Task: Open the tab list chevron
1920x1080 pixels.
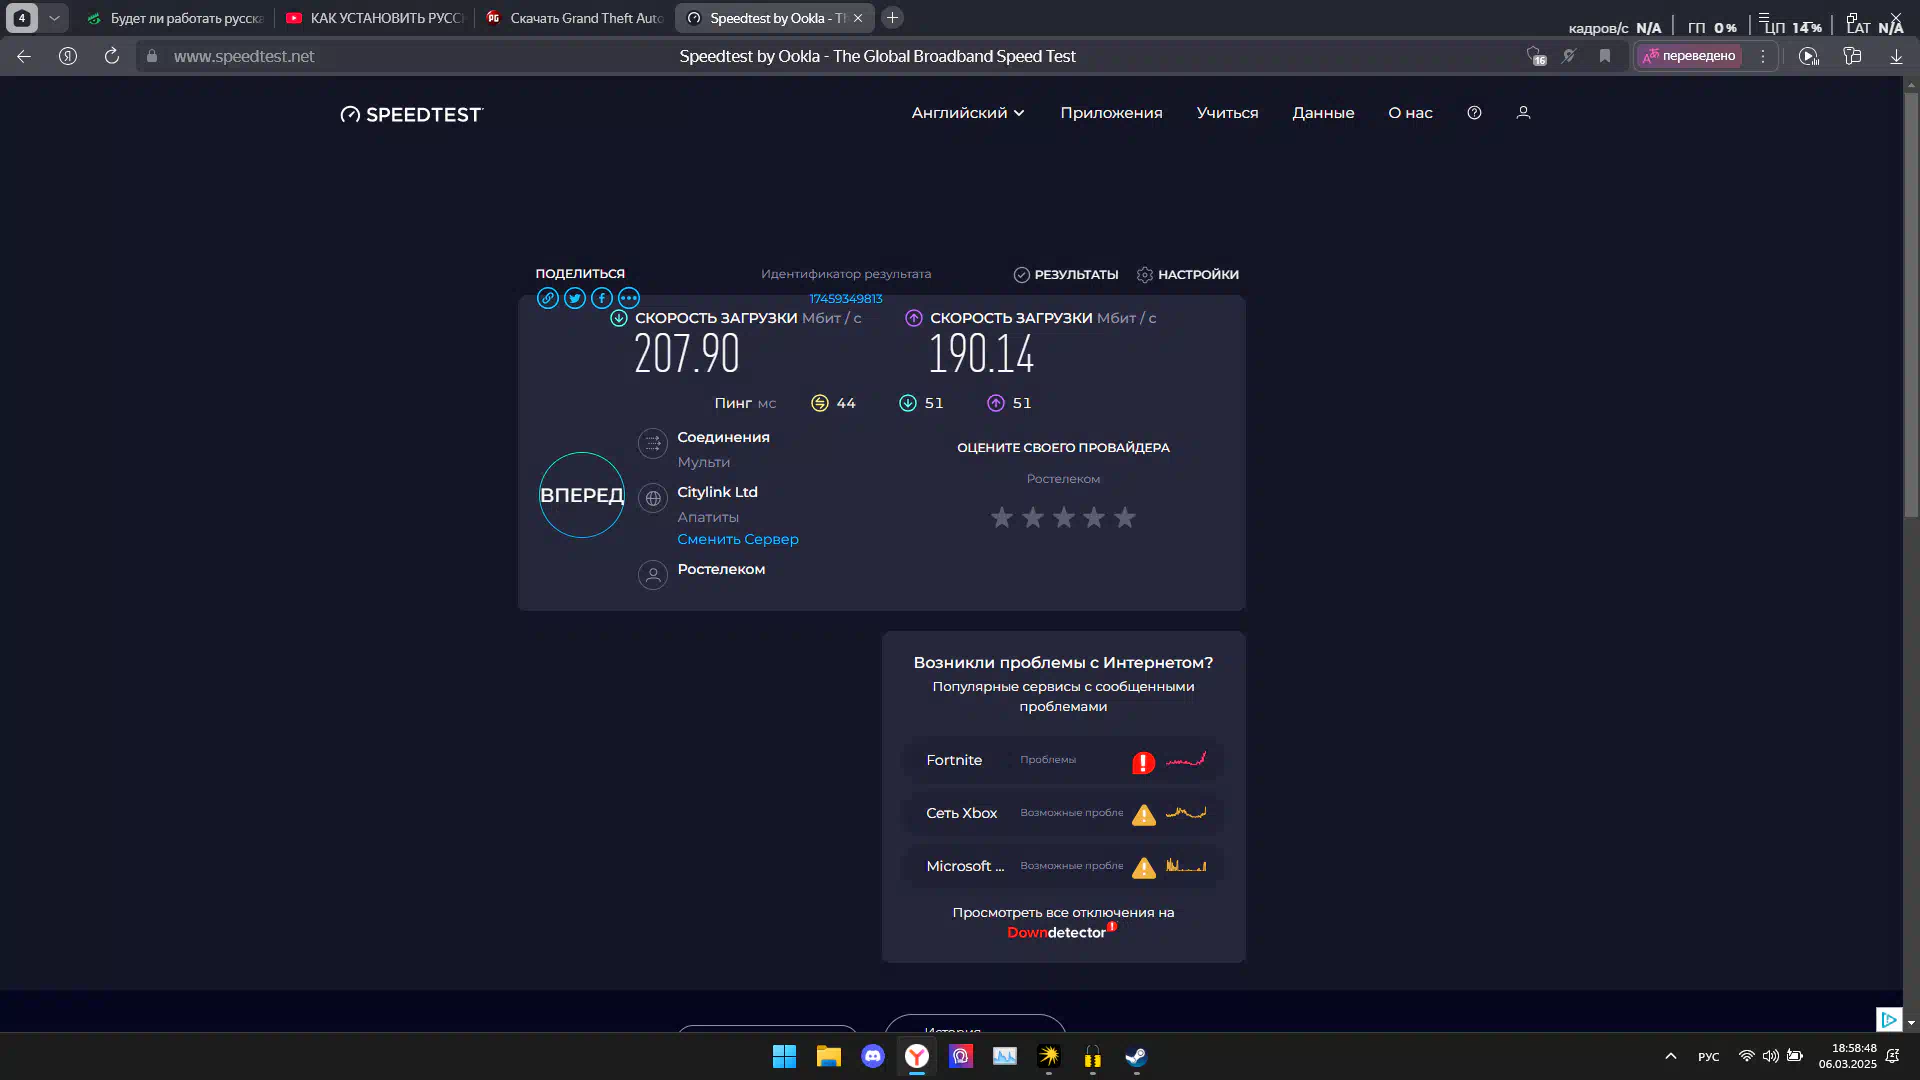Action: (x=55, y=18)
